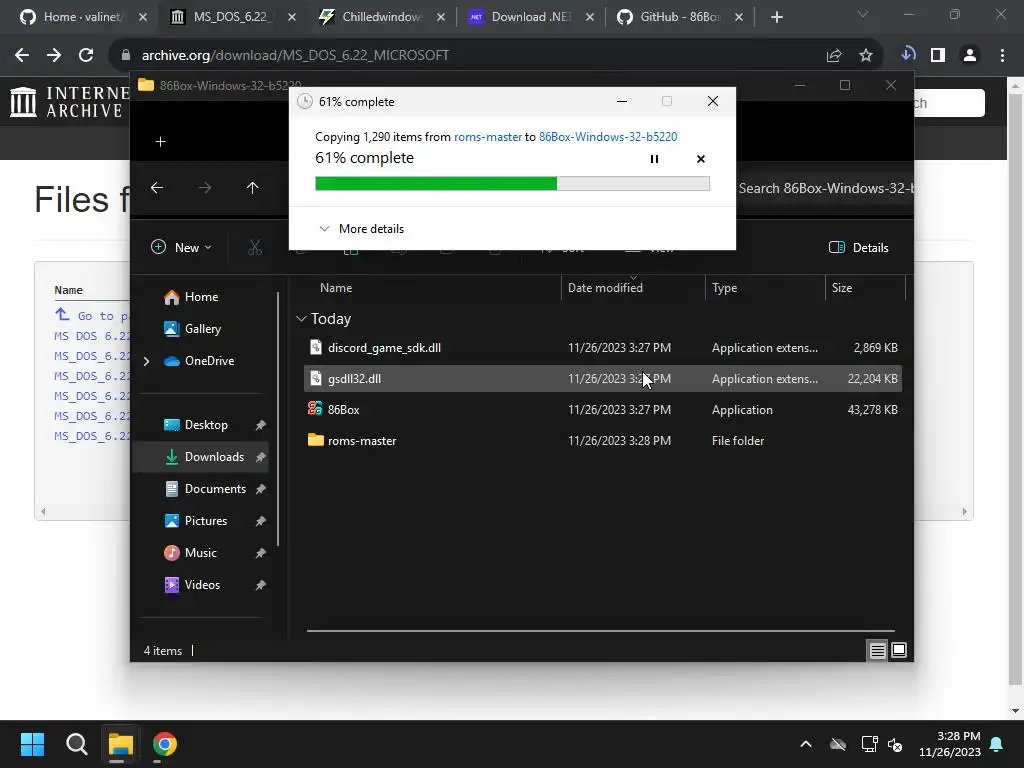
Task: Select OneDrive in the sidebar
Action: tap(209, 361)
